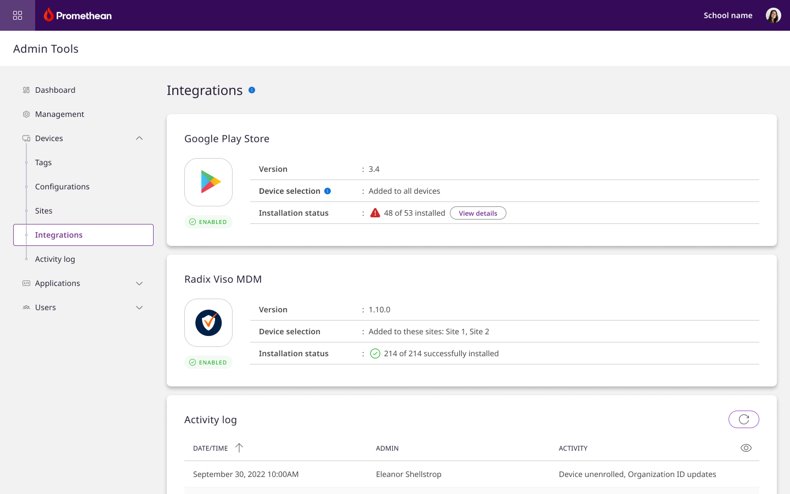The image size is (790, 494).
Task: Go to Tags under Devices
Action: 43,163
